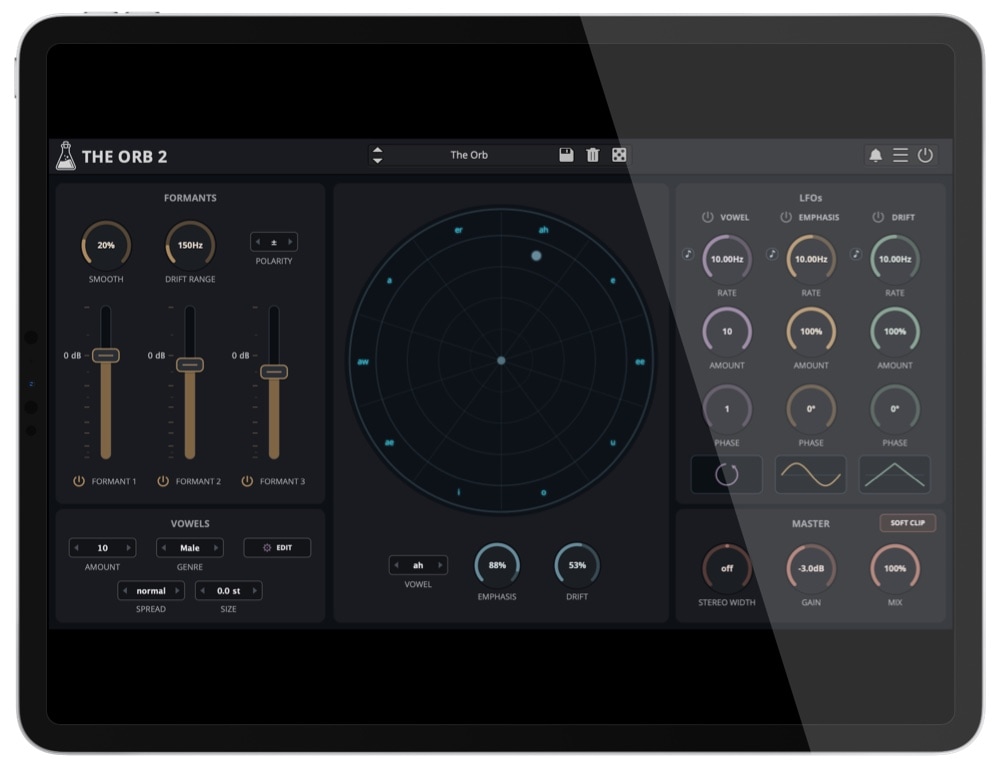Select previous vowel beside ah selector
This screenshot has height=767, width=1000.
click(x=396, y=565)
